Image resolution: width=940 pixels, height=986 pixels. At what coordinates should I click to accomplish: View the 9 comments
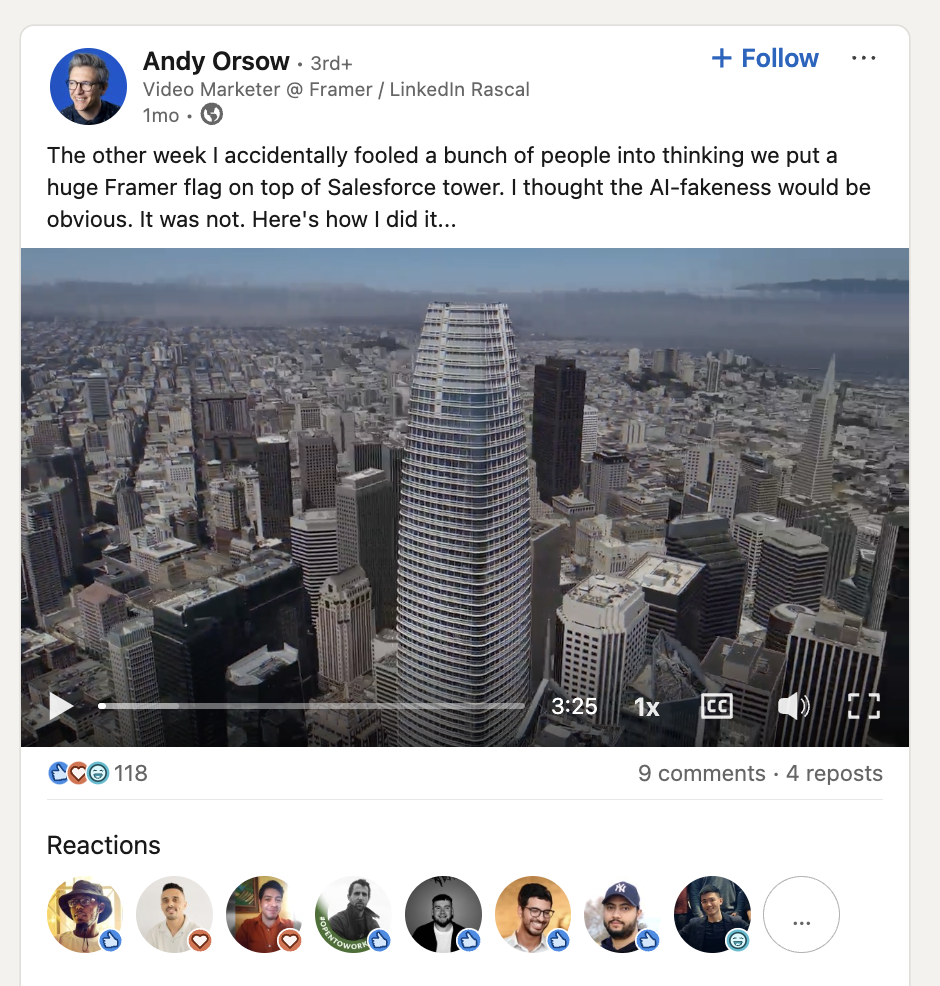701,773
